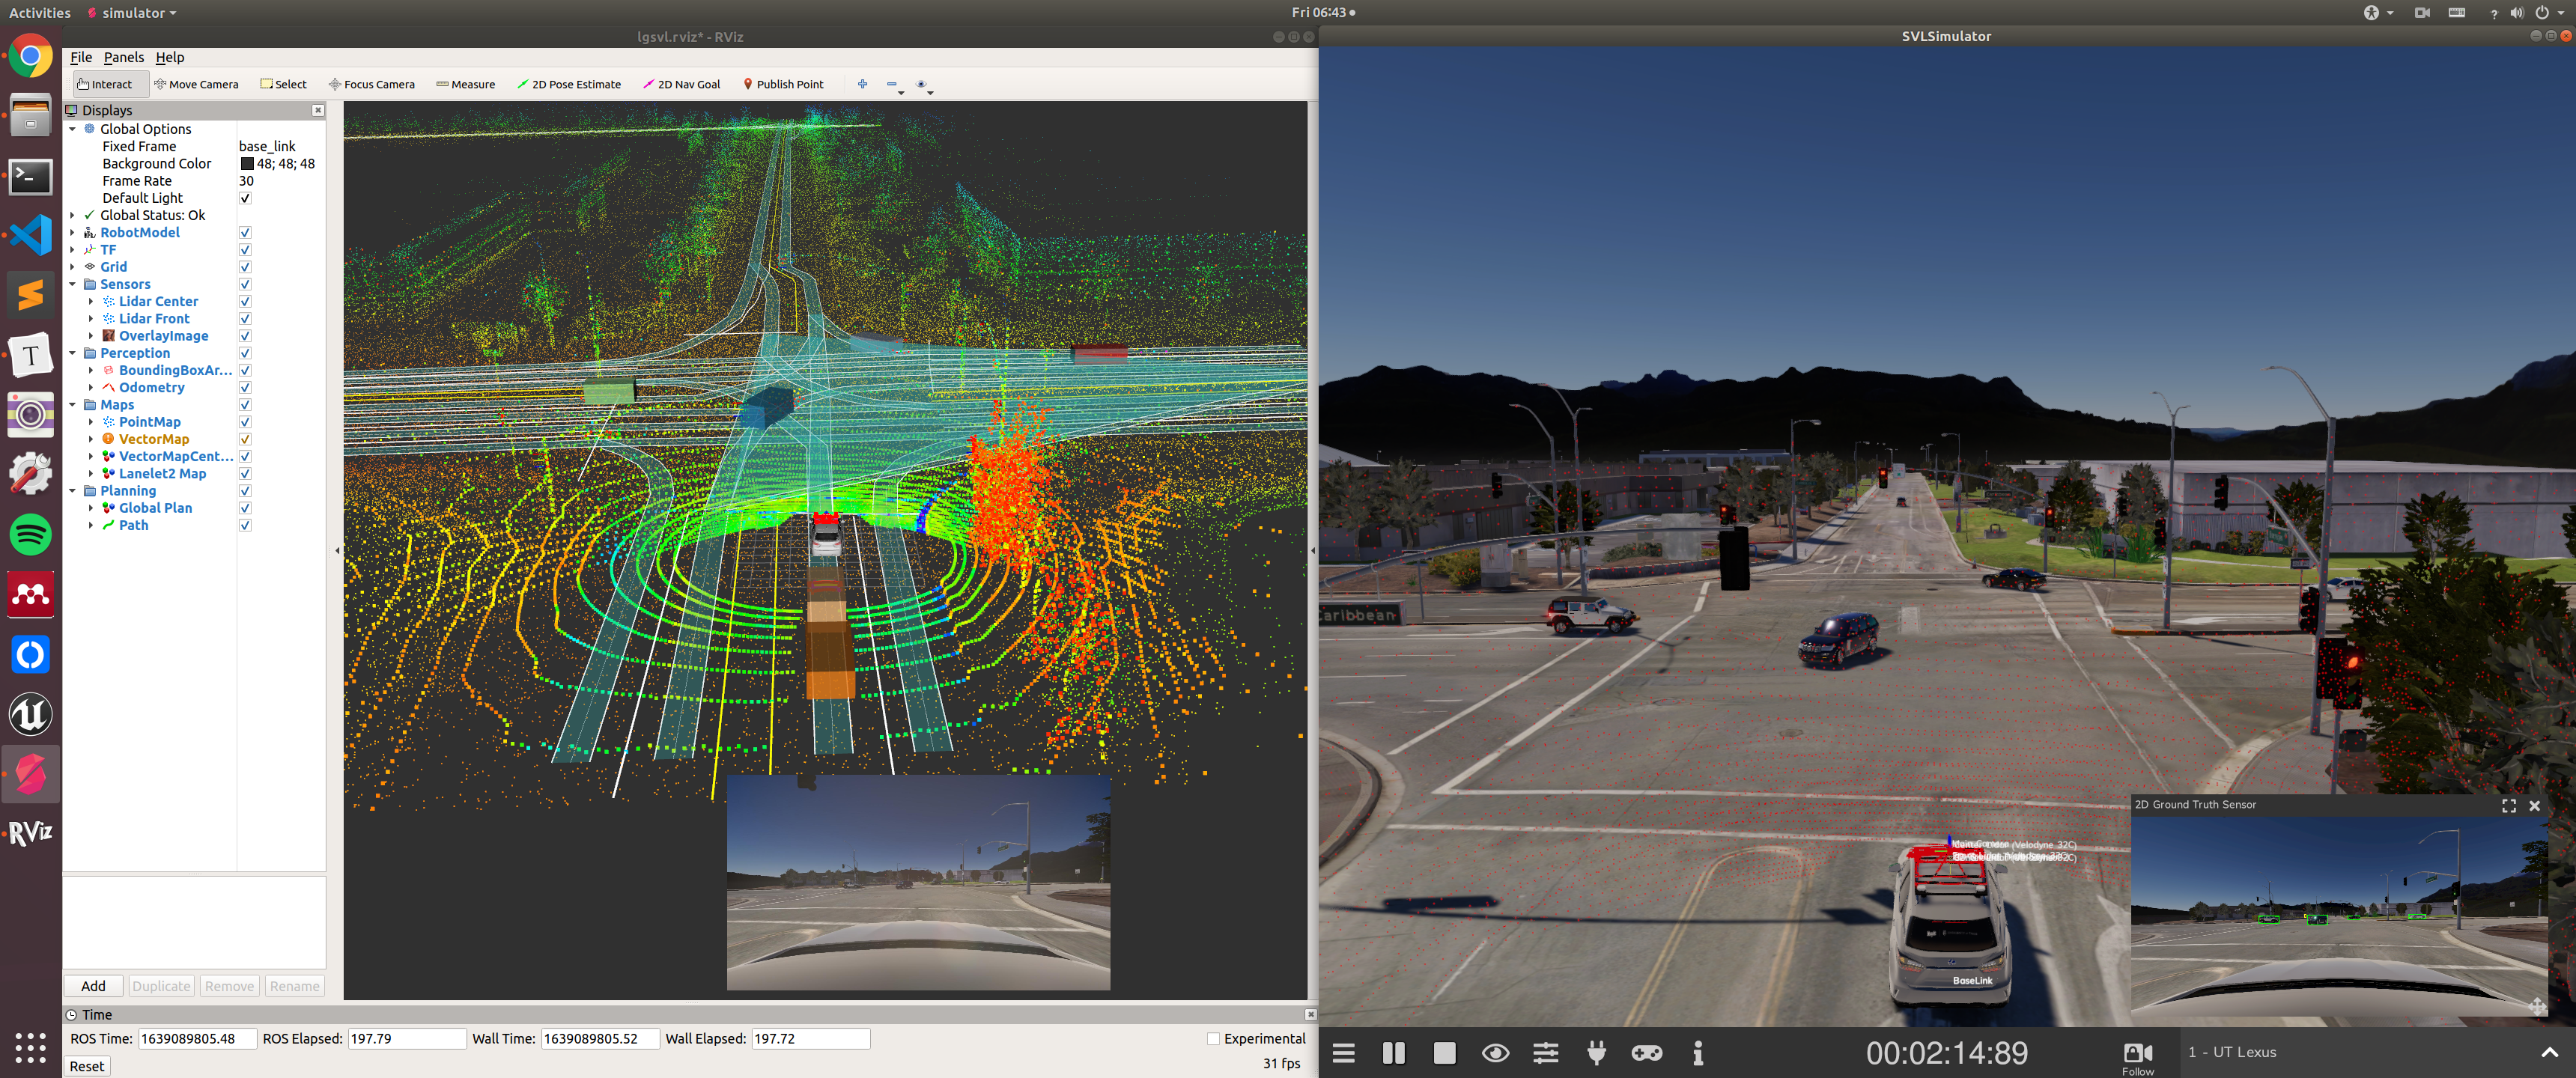
Task: Select 2D Pose Estimate tool
Action: pos(570,84)
